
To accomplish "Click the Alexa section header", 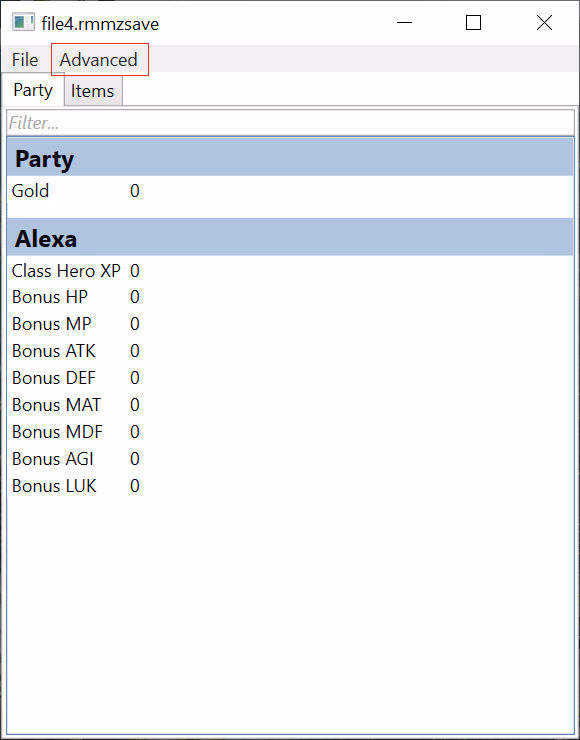I will [290, 237].
